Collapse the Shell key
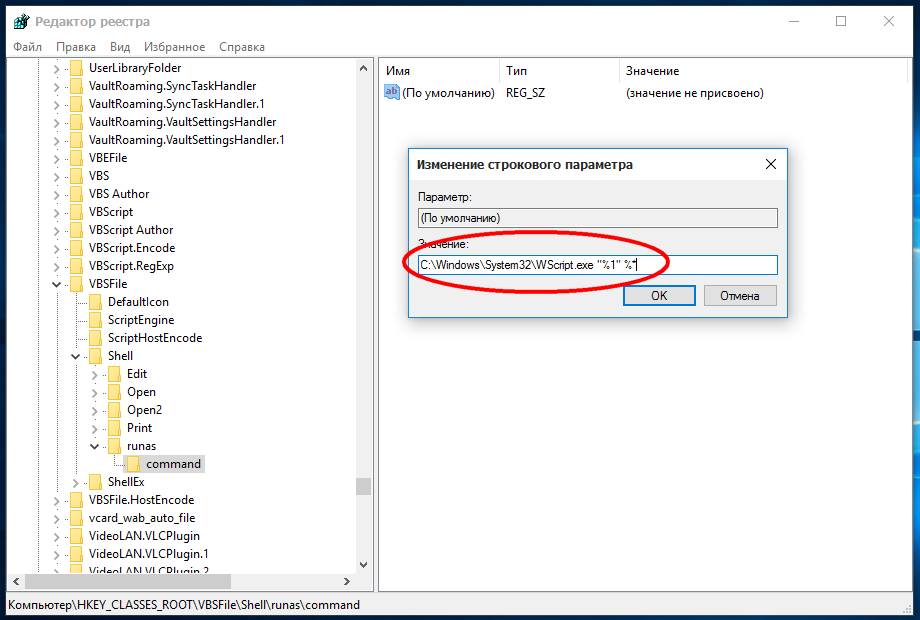 click(x=76, y=356)
